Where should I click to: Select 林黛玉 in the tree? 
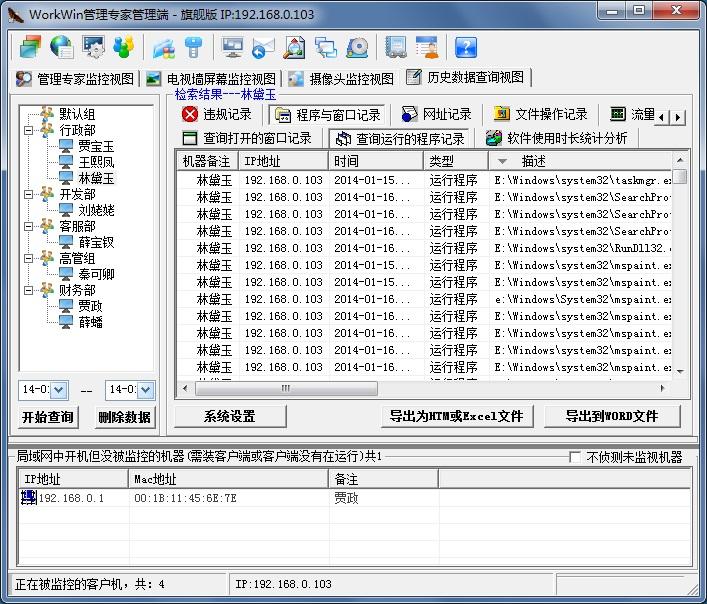point(96,178)
